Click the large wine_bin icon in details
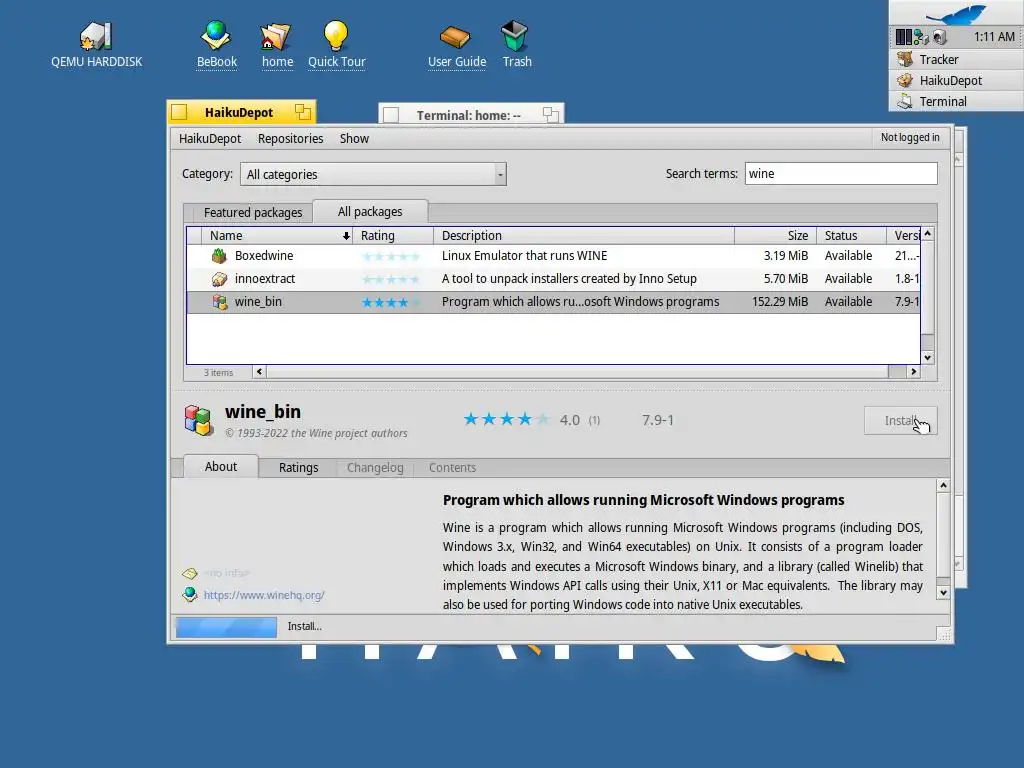 [198, 420]
